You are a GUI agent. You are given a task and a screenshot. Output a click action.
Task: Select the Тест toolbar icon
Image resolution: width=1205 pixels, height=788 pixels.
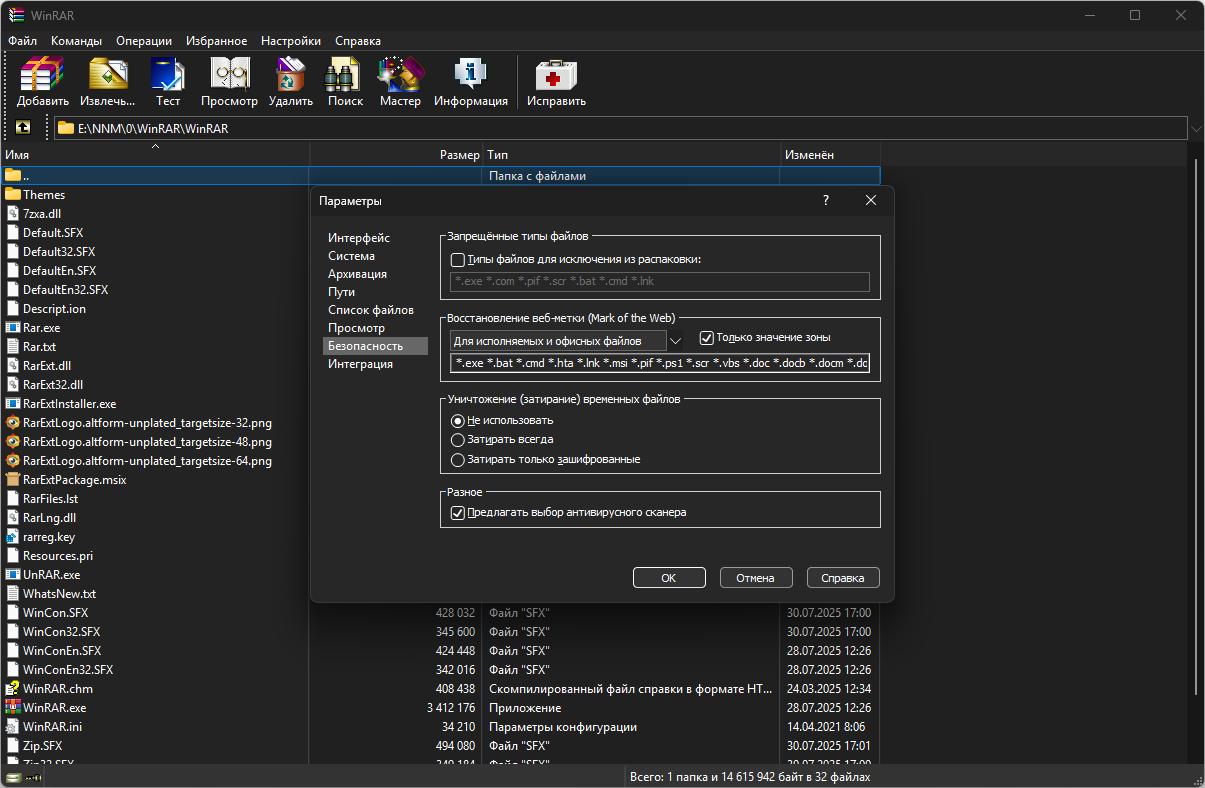coord(168,75)
